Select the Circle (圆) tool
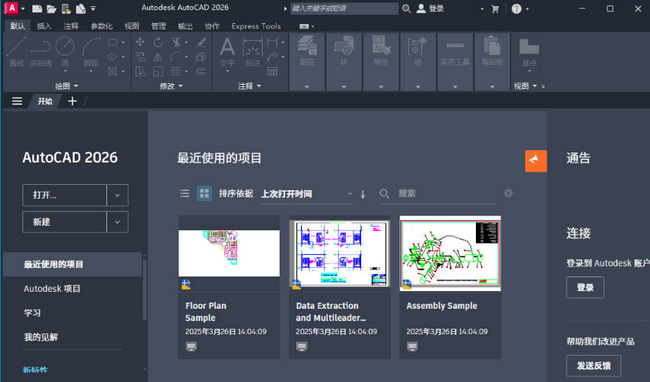Viewport: 650px width, 382px height. pos(65,51)
